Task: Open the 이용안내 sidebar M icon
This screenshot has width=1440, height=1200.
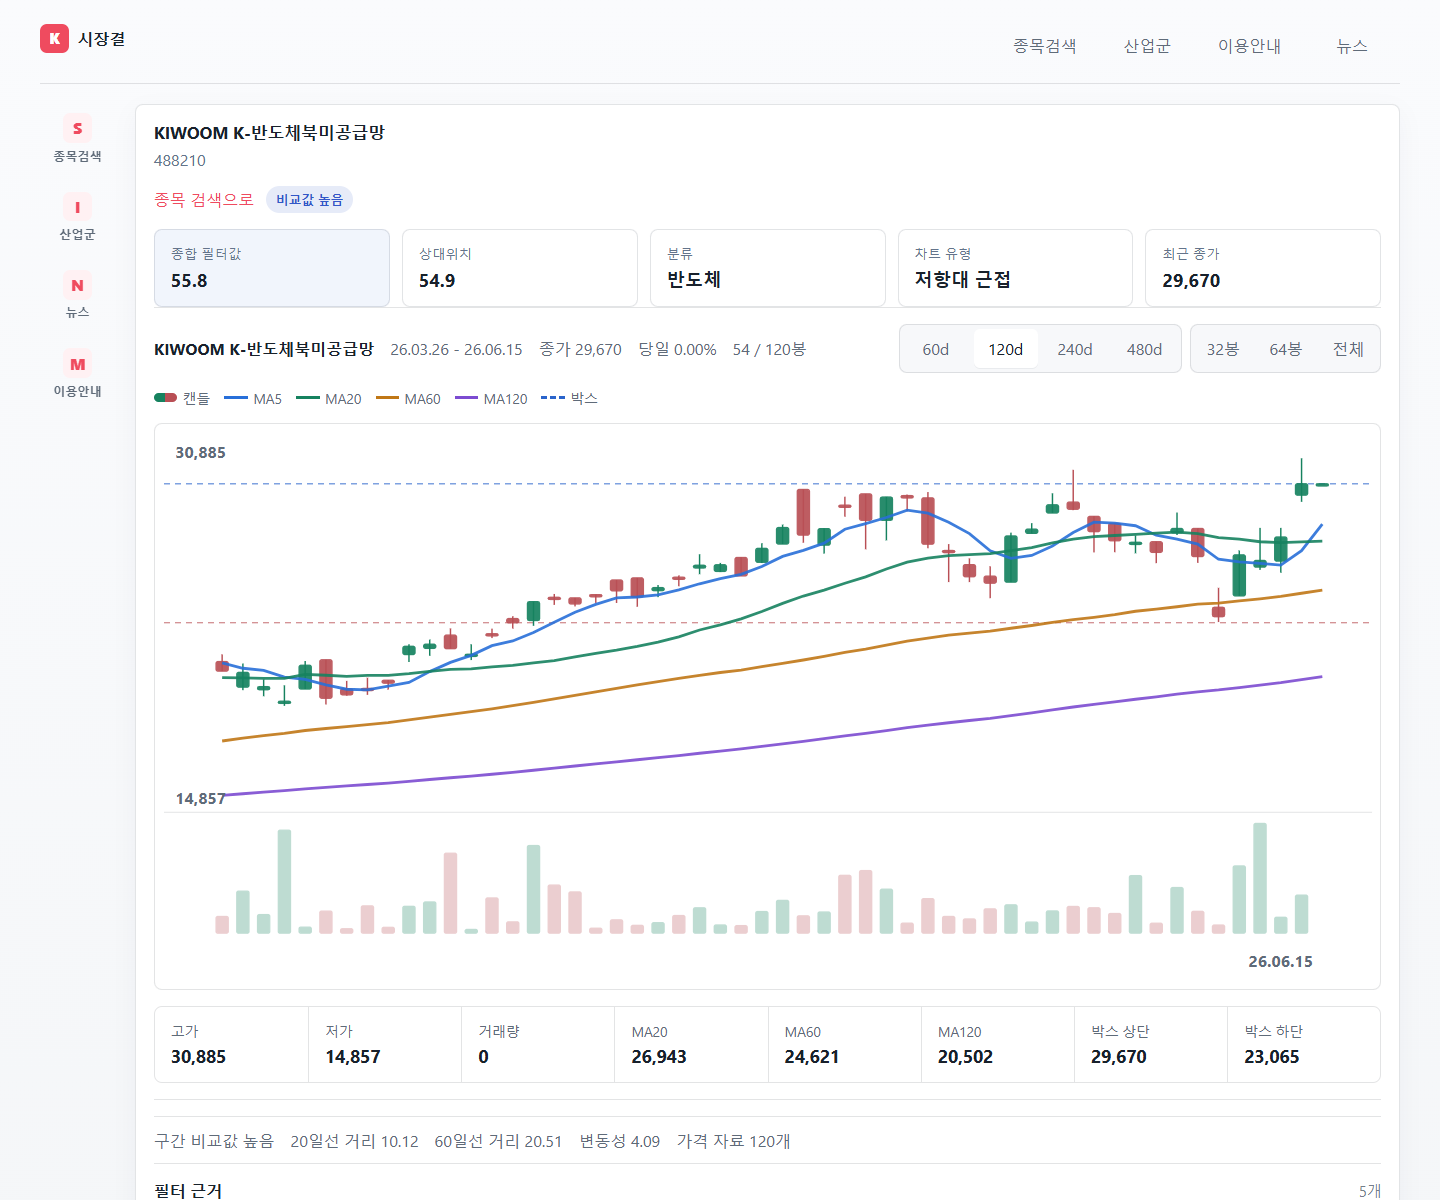Action: tap(77, 364)
